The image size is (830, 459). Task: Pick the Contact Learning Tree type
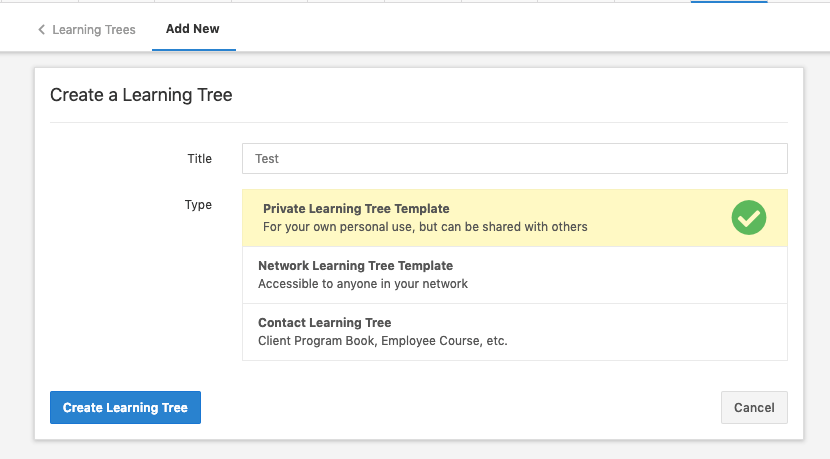click(x=324, y=323)
